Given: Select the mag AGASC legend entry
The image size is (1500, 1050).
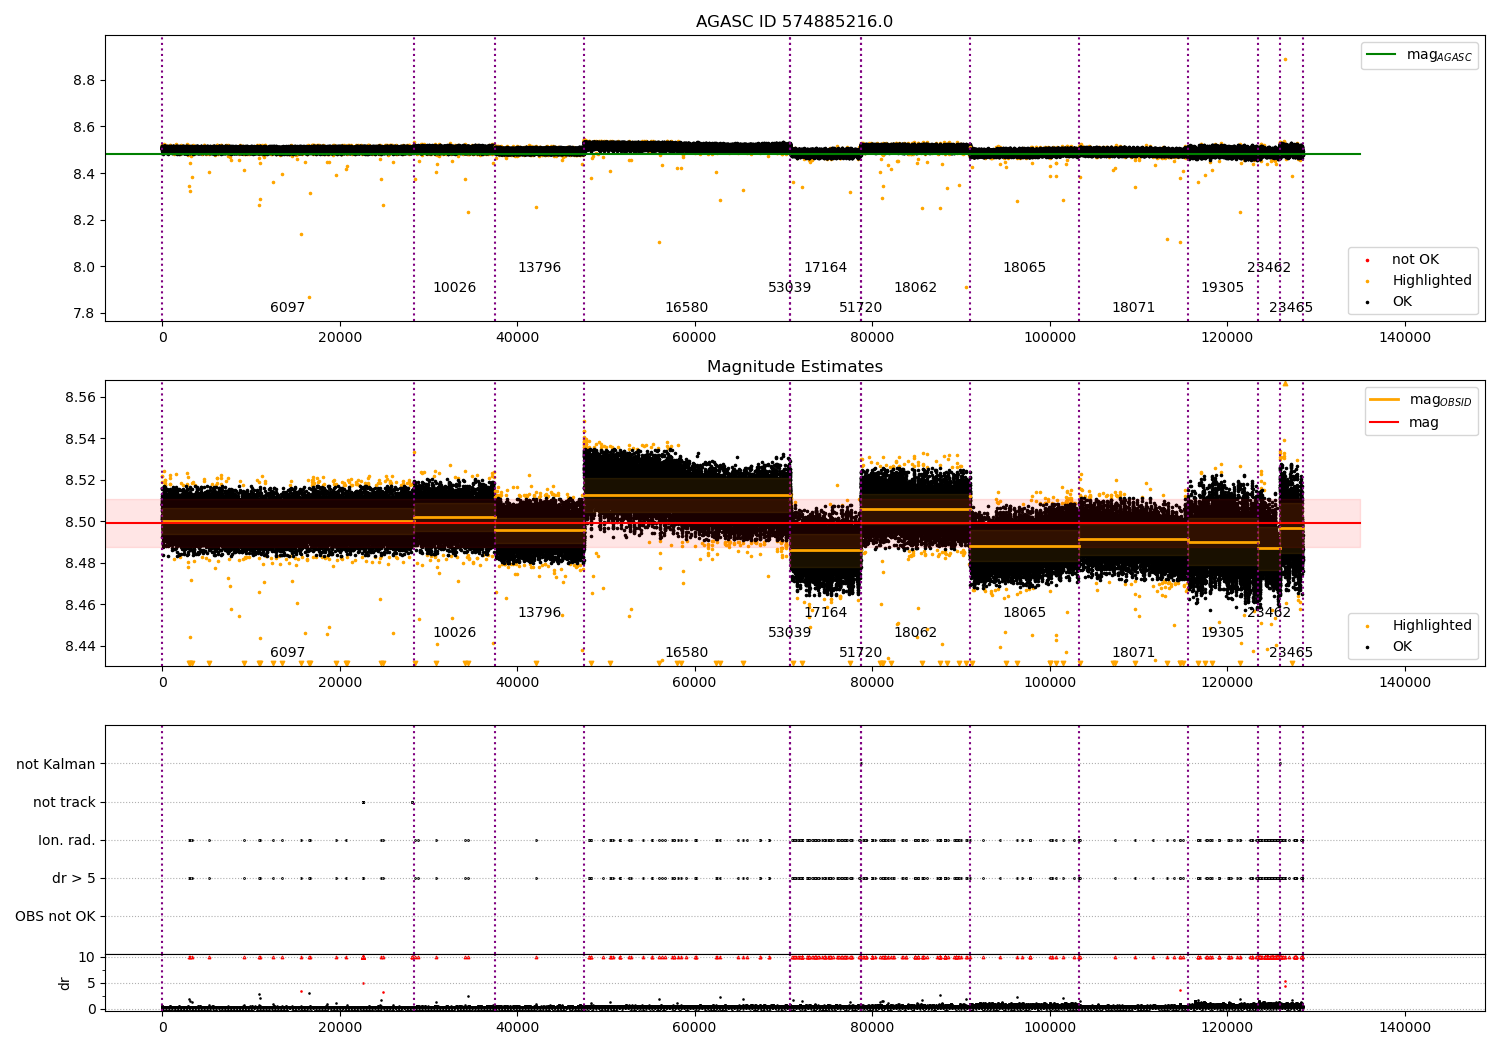Looking at the screenshot, I should click(x=1420, y=55).
